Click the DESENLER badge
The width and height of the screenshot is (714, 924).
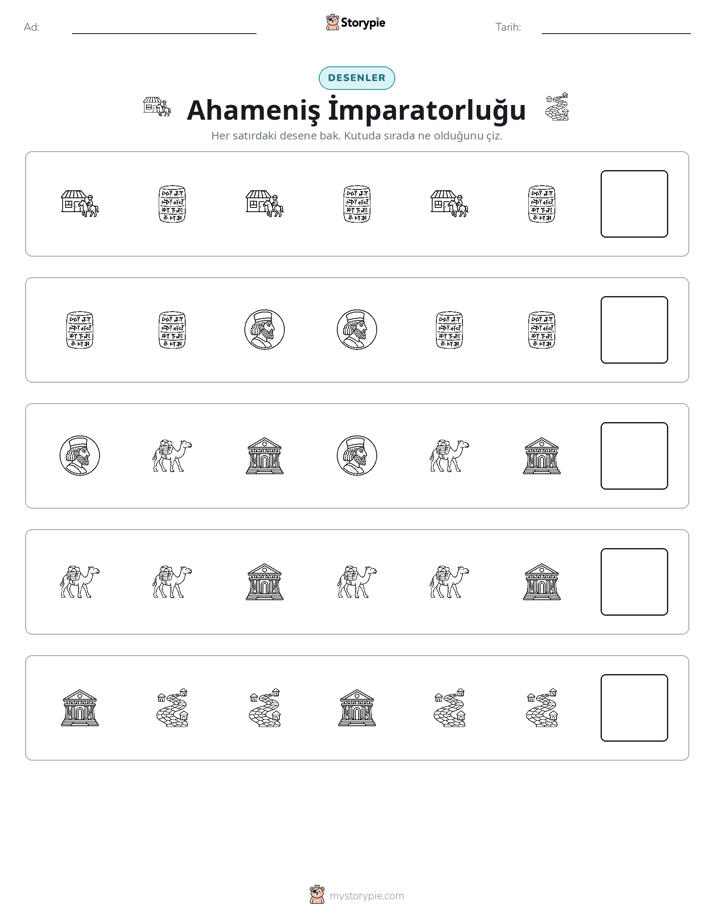click(357, 78)
